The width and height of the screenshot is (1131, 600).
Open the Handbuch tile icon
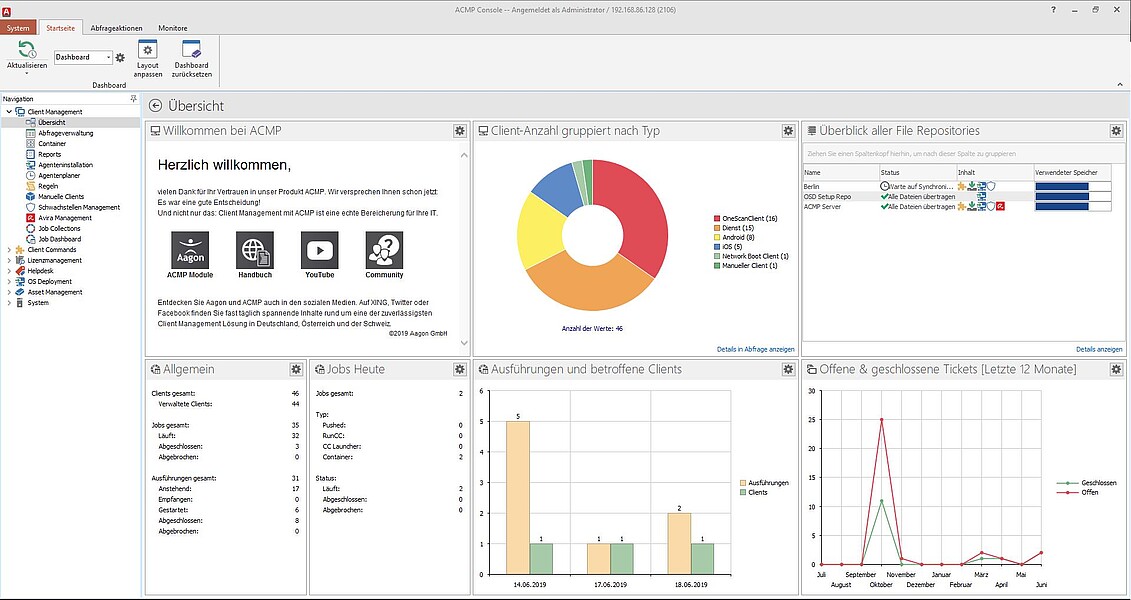pyautogui.click(x=254, y=250)
